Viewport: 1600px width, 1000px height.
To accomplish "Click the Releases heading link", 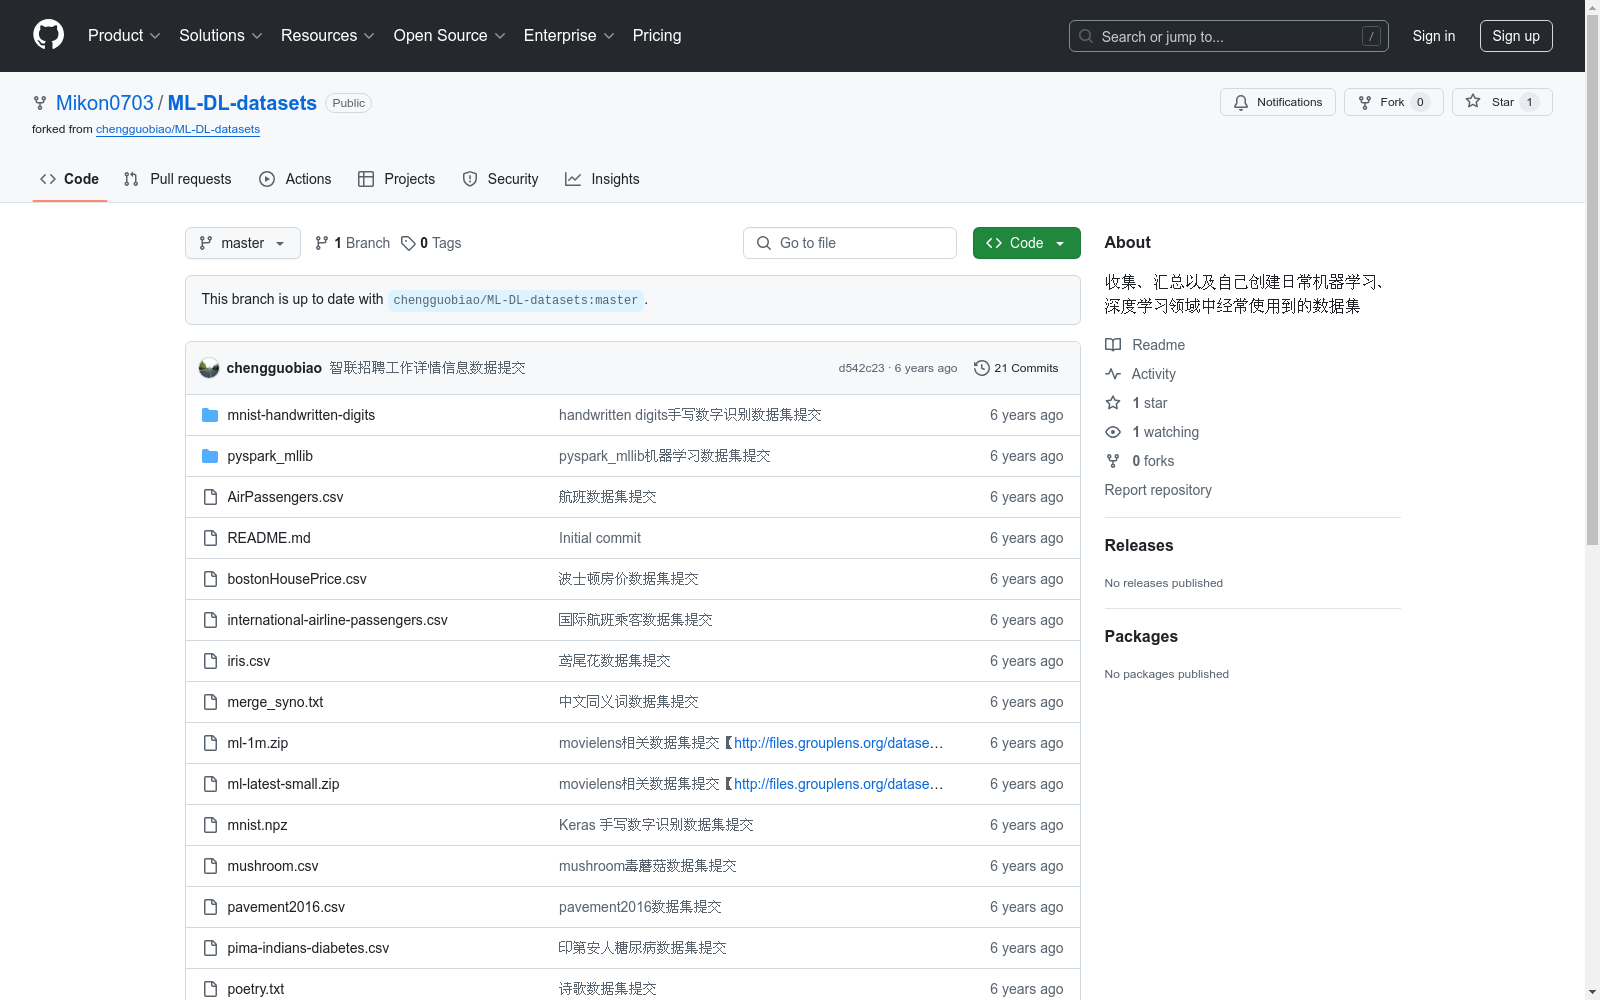I will 1139,545.
